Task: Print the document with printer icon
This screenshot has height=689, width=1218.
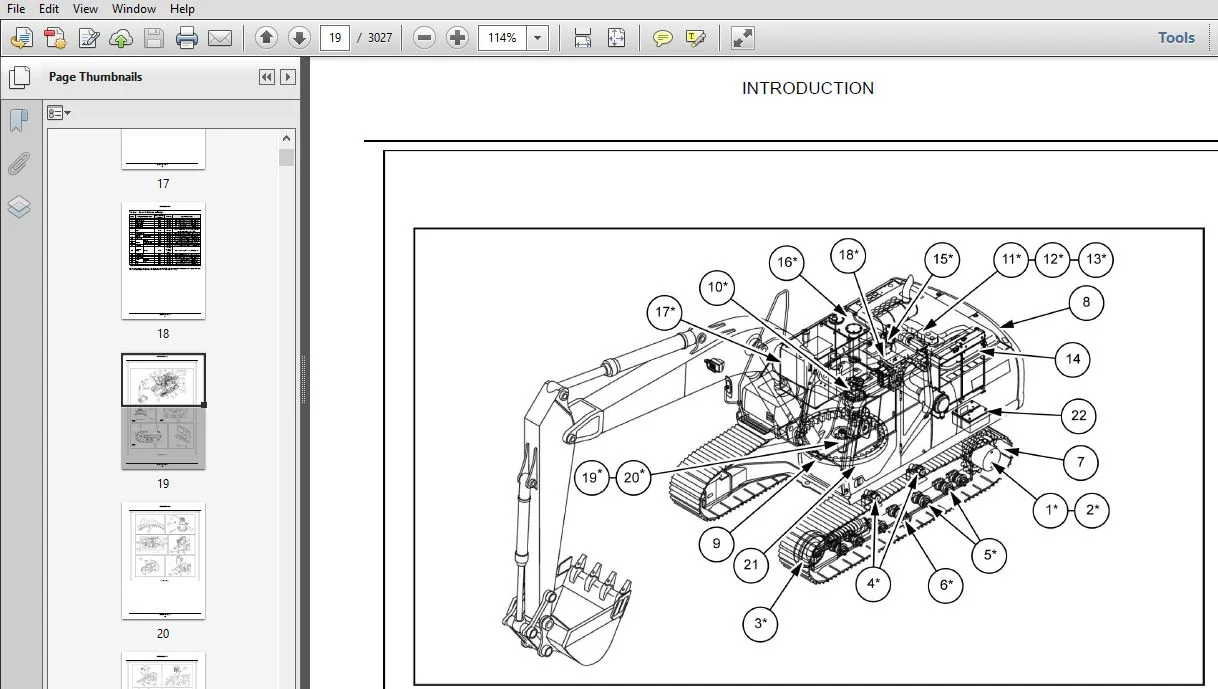Action: (187, 39)
